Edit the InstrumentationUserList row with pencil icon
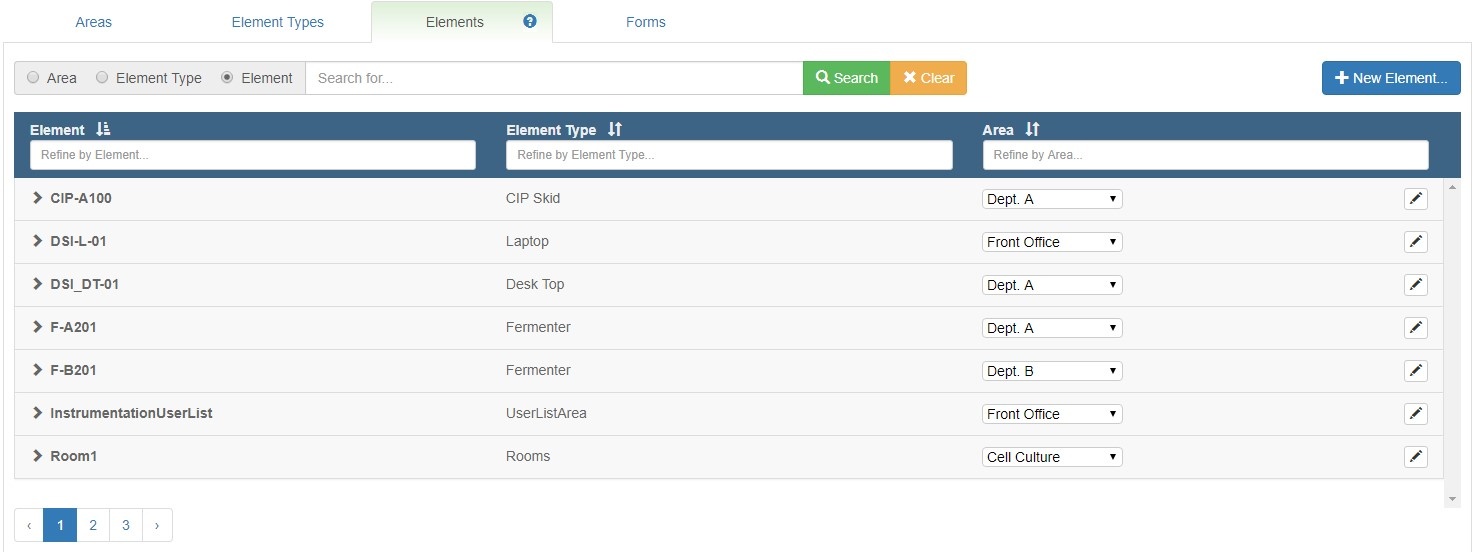1479x552 pixels. click(x=1415, y=414)
